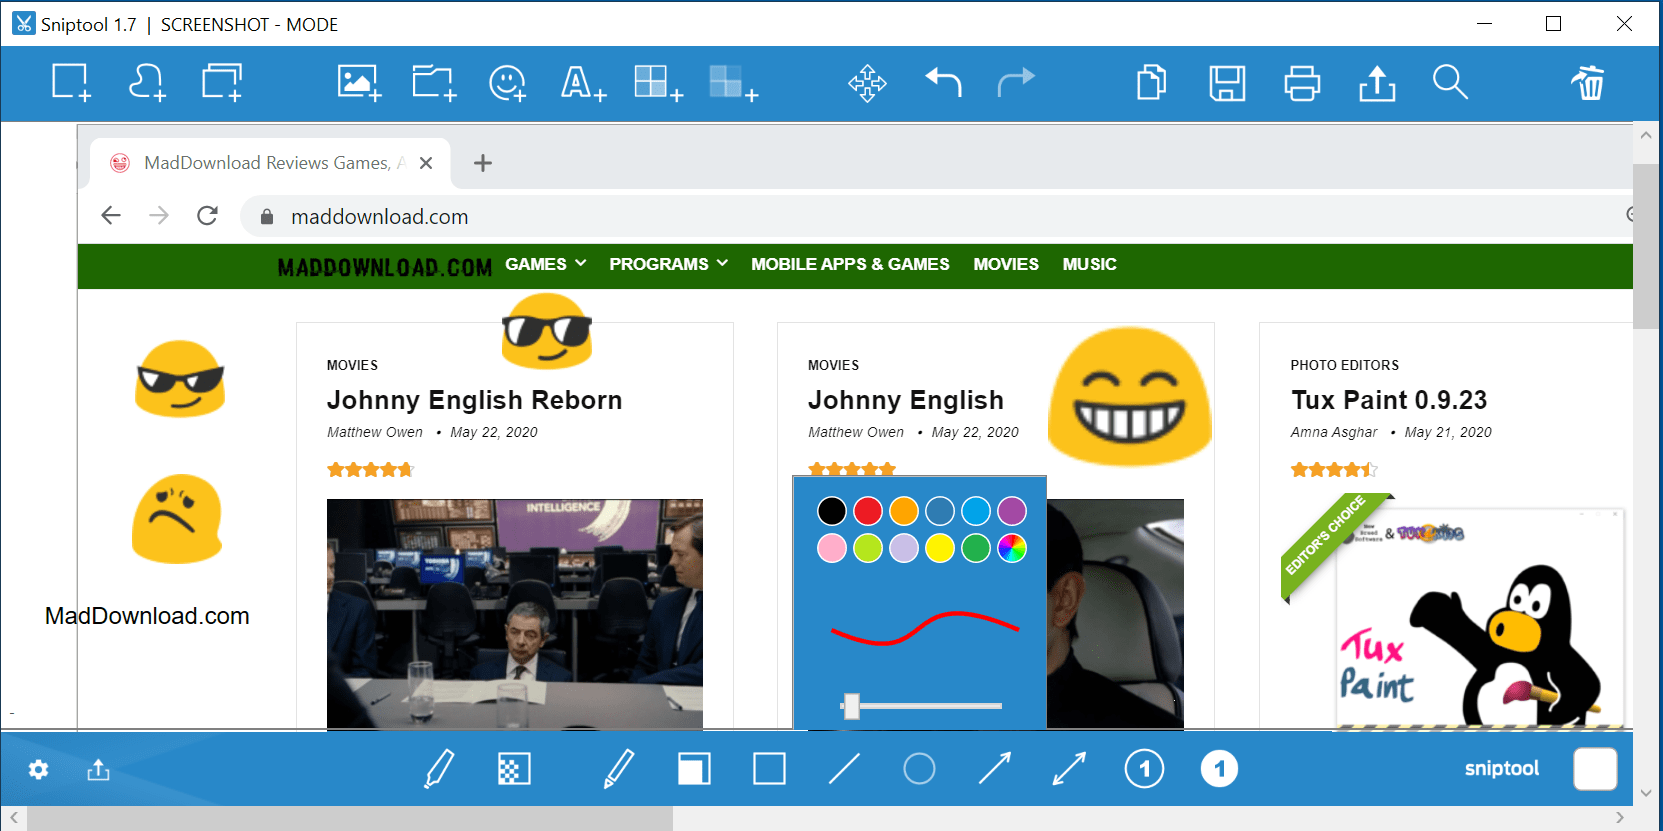1663x831 pixels.
Task: Open the white current color box
Action: click(1595, 769)
